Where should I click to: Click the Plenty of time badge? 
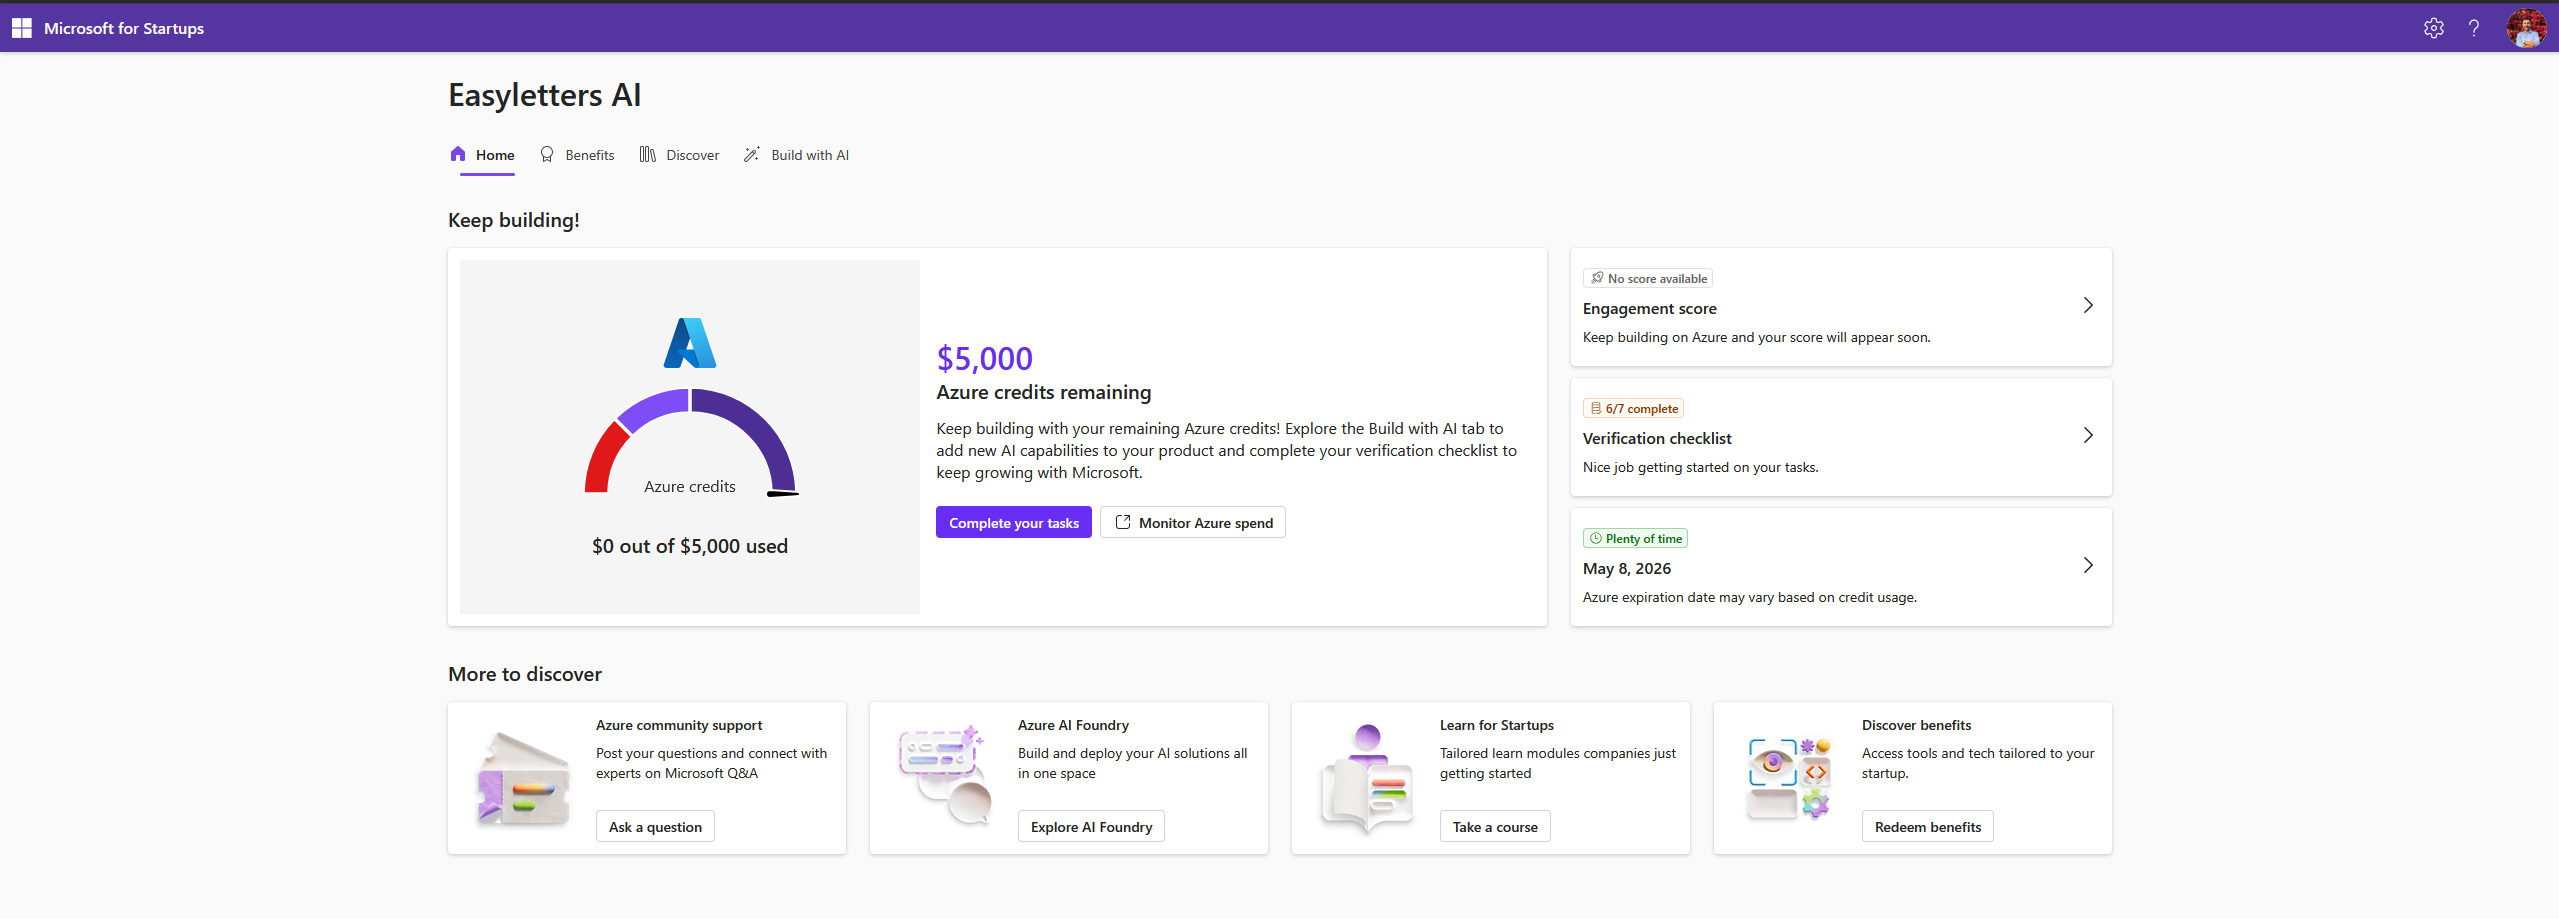coord(1635,538)
